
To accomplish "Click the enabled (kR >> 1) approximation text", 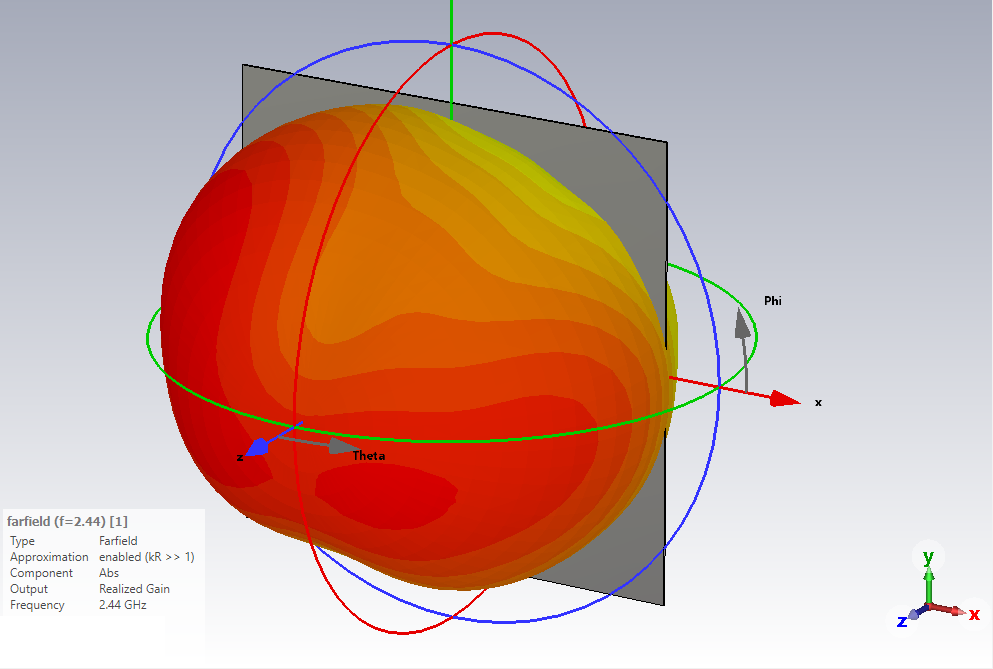I will click(146, 557).
